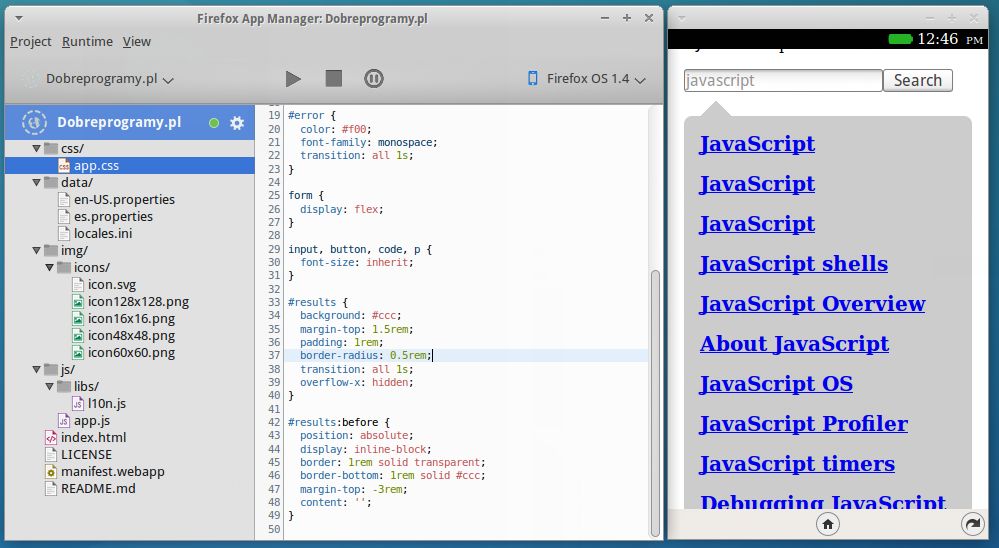Start the app with the play button

click(x=292, y=79)
